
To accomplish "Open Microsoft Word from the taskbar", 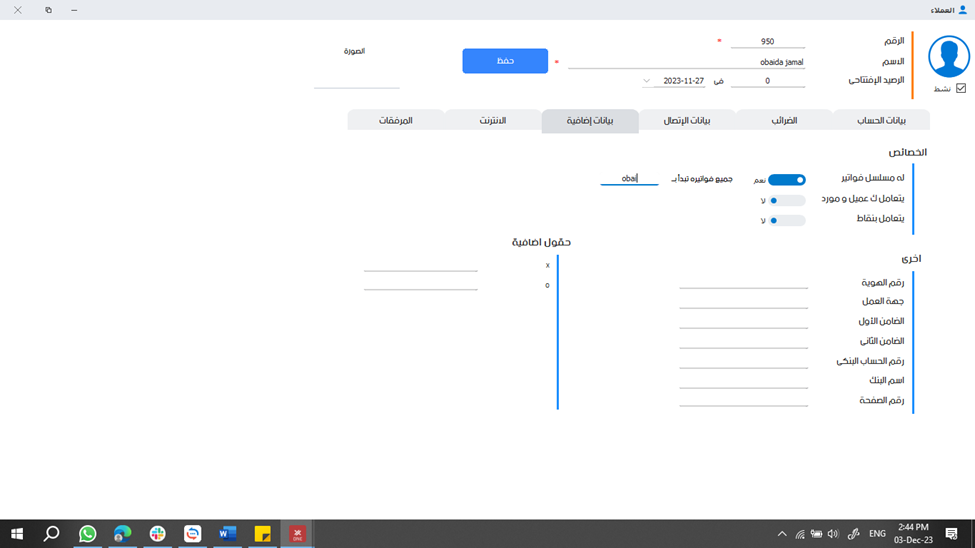I will 227,534.
